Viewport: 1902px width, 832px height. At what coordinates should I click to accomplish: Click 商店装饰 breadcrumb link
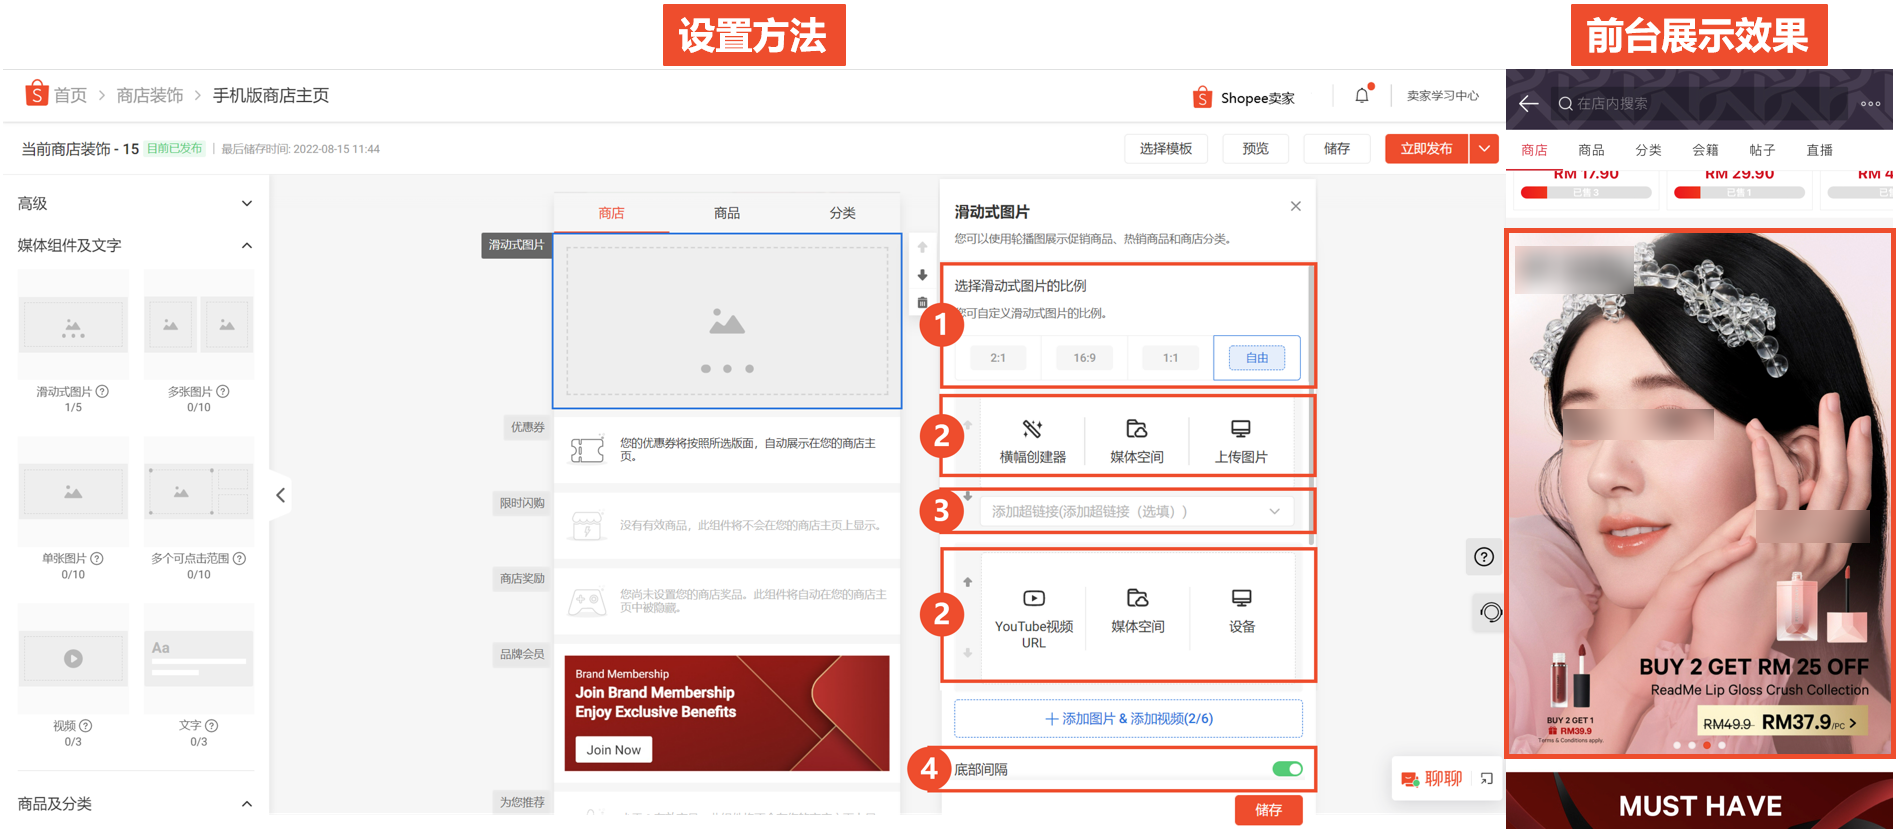[150, 95]
